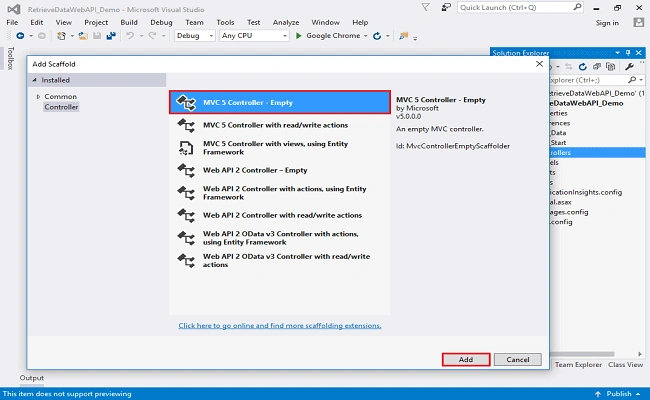The image size is (650, 400).
Task: Pin the Solution Explorer panel
Action: (628, 53)
